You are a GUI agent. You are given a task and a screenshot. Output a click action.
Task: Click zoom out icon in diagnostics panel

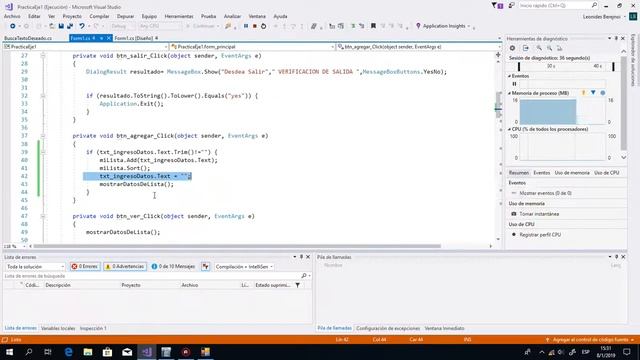coord(549,48)
